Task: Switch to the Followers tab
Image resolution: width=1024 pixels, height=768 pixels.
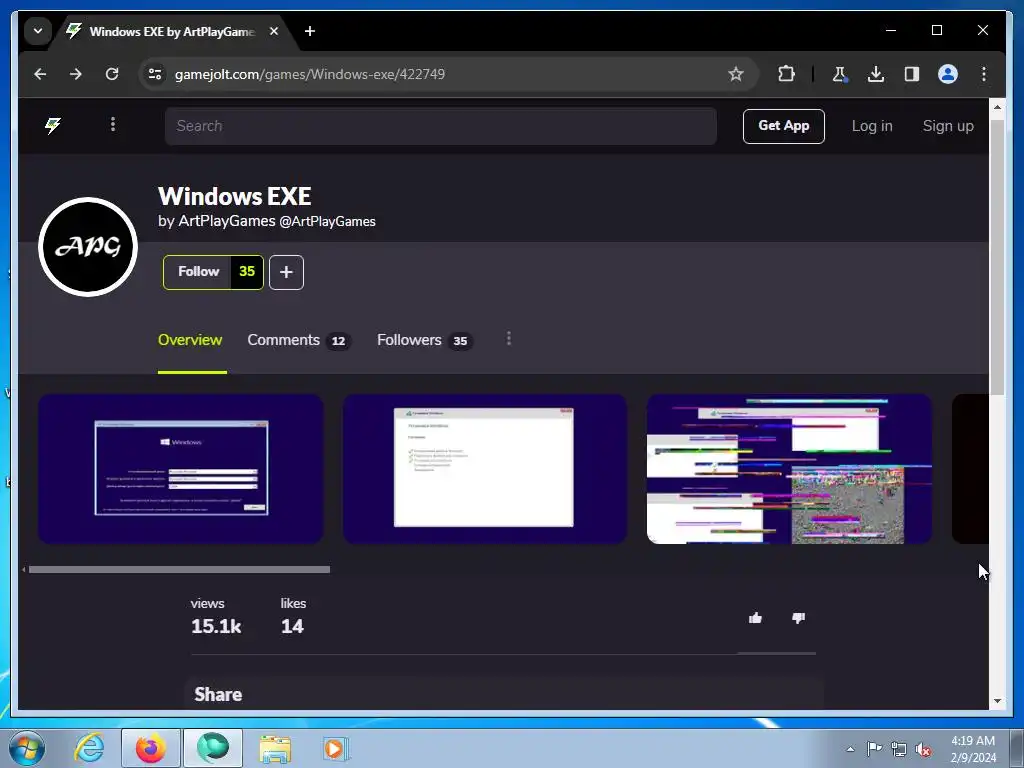Action: [x=424, y=340]
